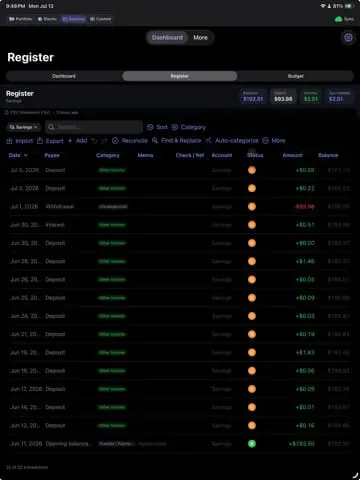Click battery indicator in status bar
Image resolution: width=360 pixels, height=480 pixels.
[349, 6]
